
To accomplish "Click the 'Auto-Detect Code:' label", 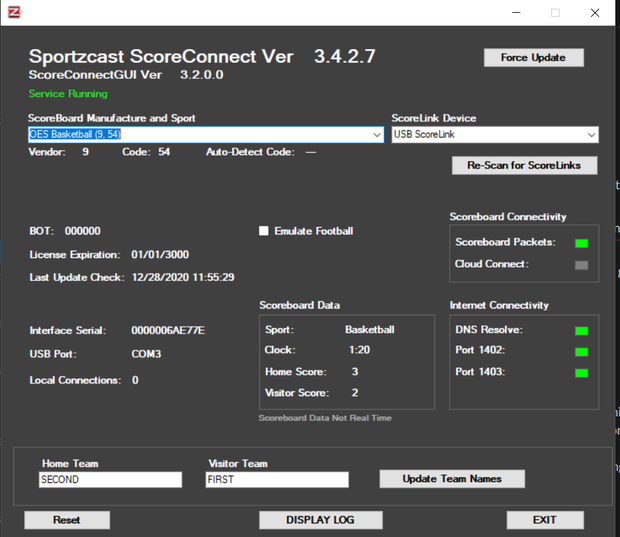I will point(250,152).
